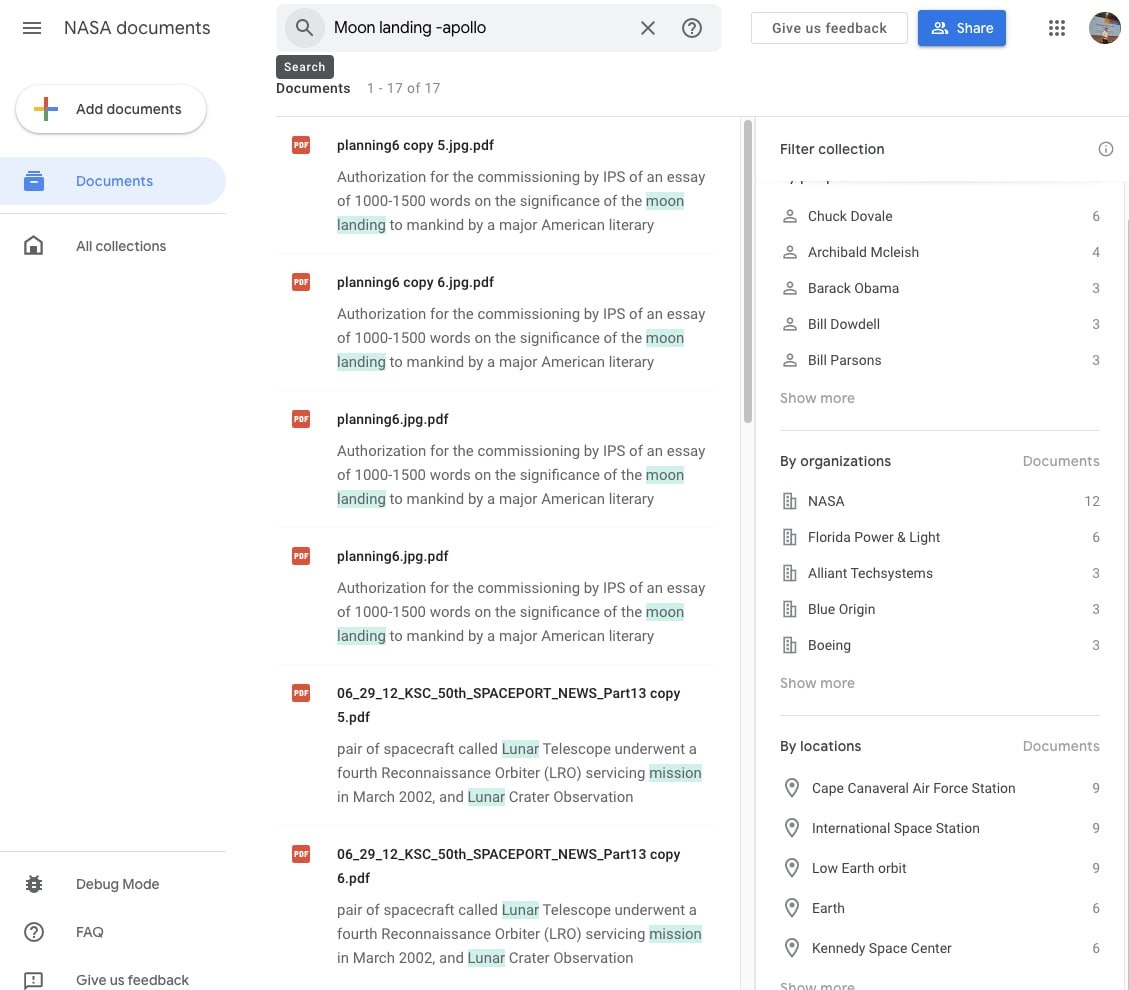
Task: Open the Add documents menu
Action: 111,109
